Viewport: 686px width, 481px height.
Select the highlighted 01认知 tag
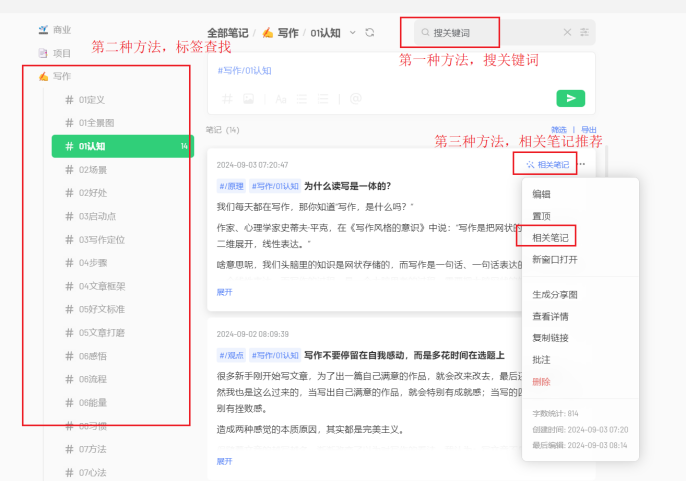[x=122, y=146]
